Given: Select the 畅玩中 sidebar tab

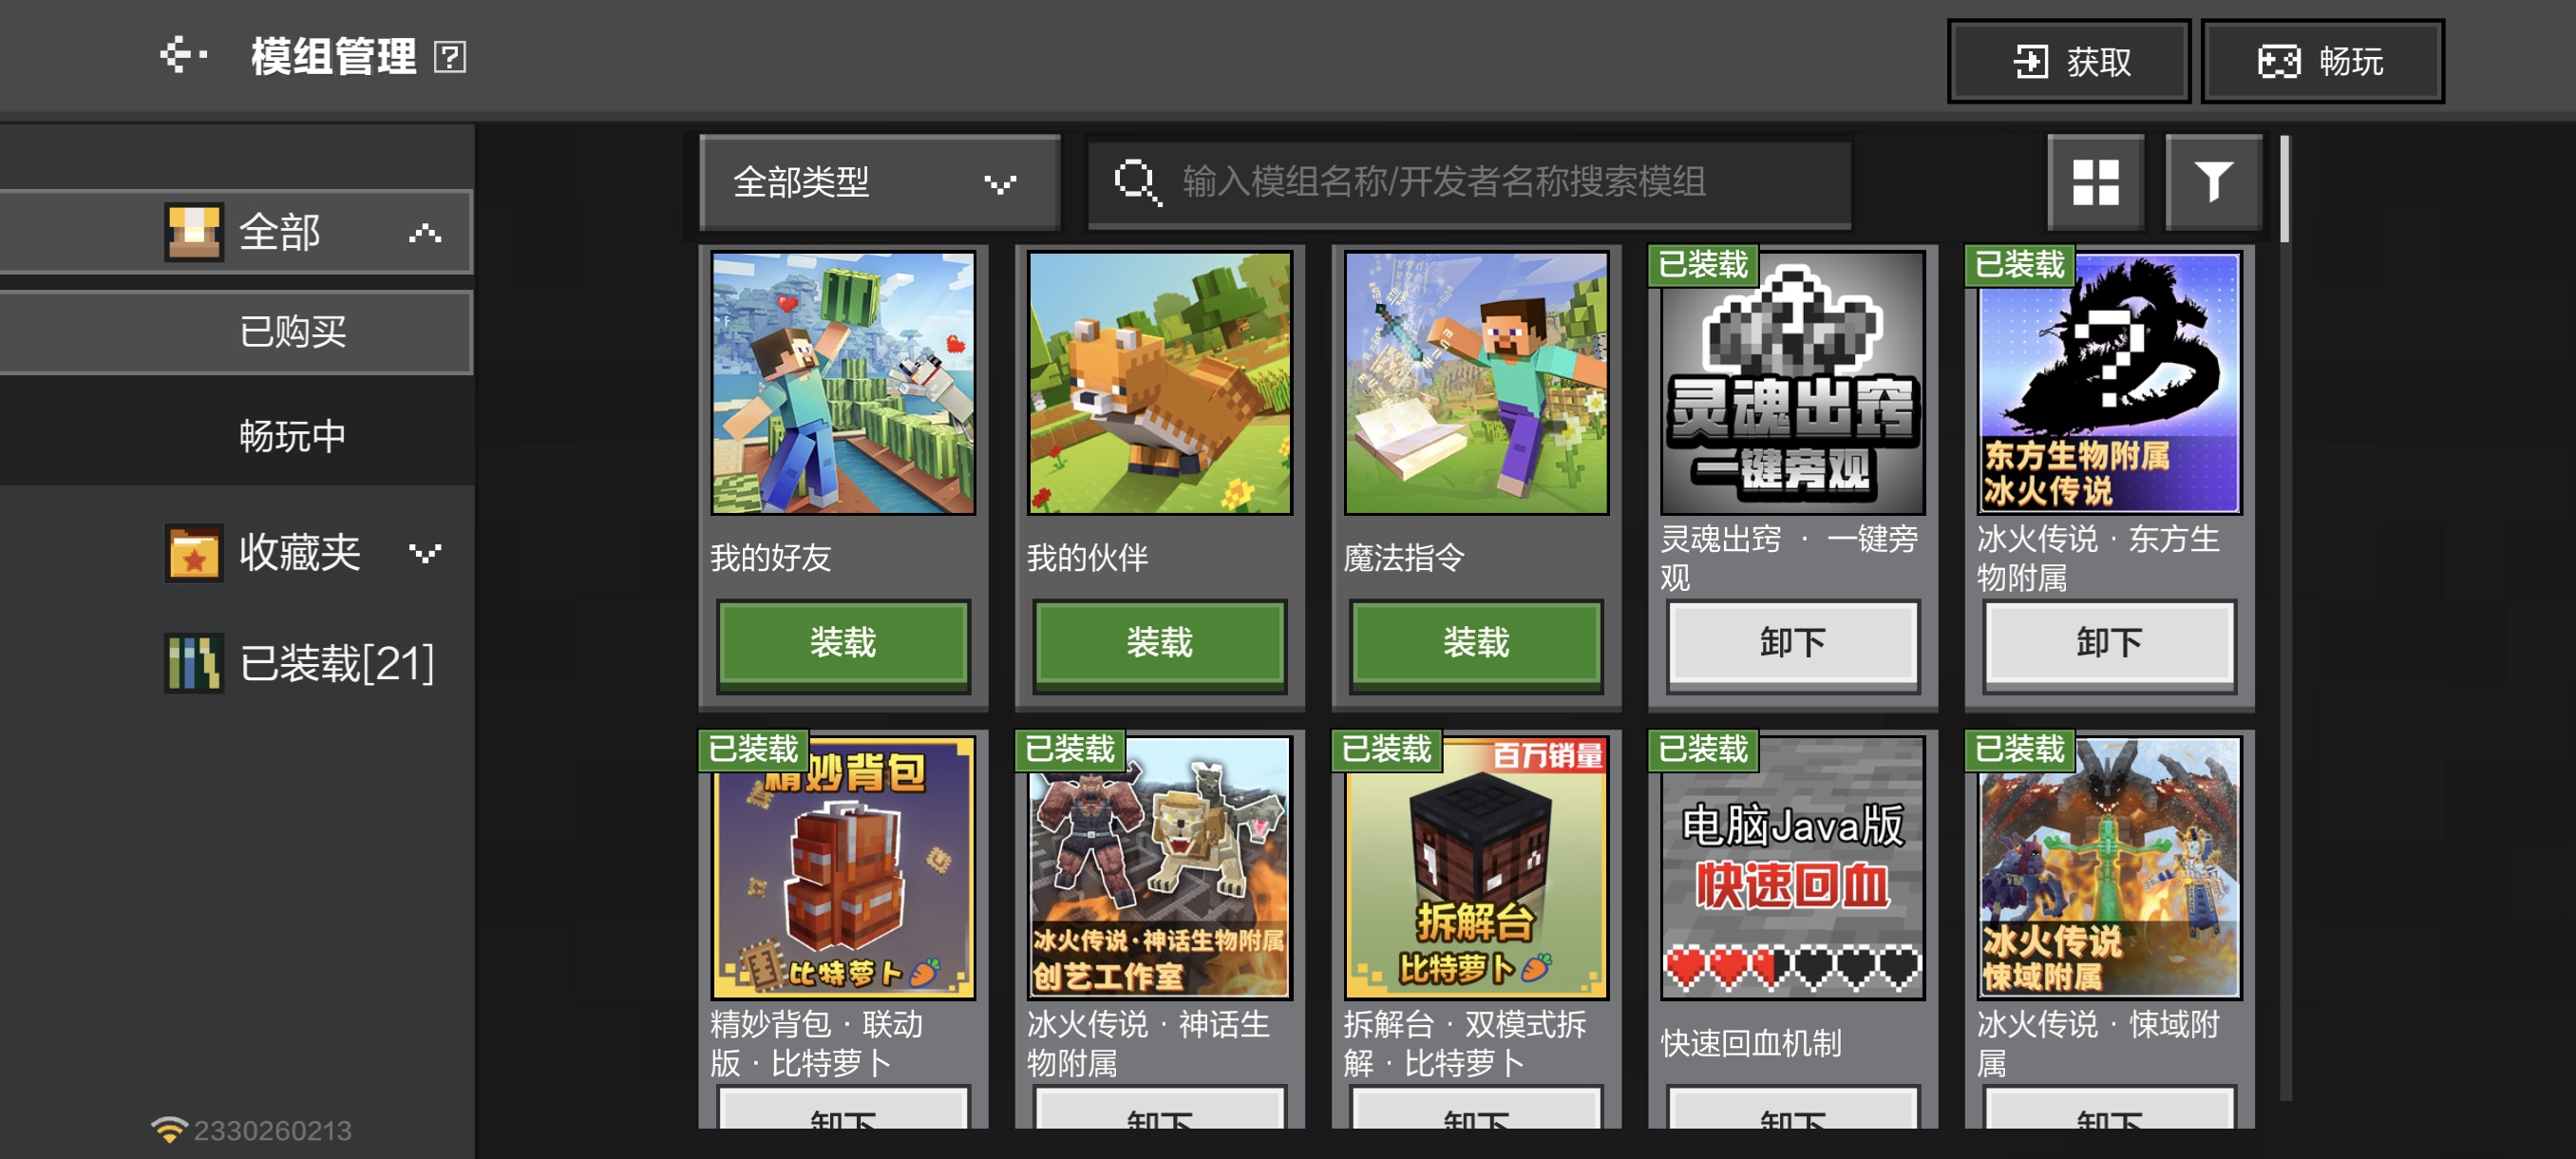Looking at the screenshot, I should pos(236,436).
